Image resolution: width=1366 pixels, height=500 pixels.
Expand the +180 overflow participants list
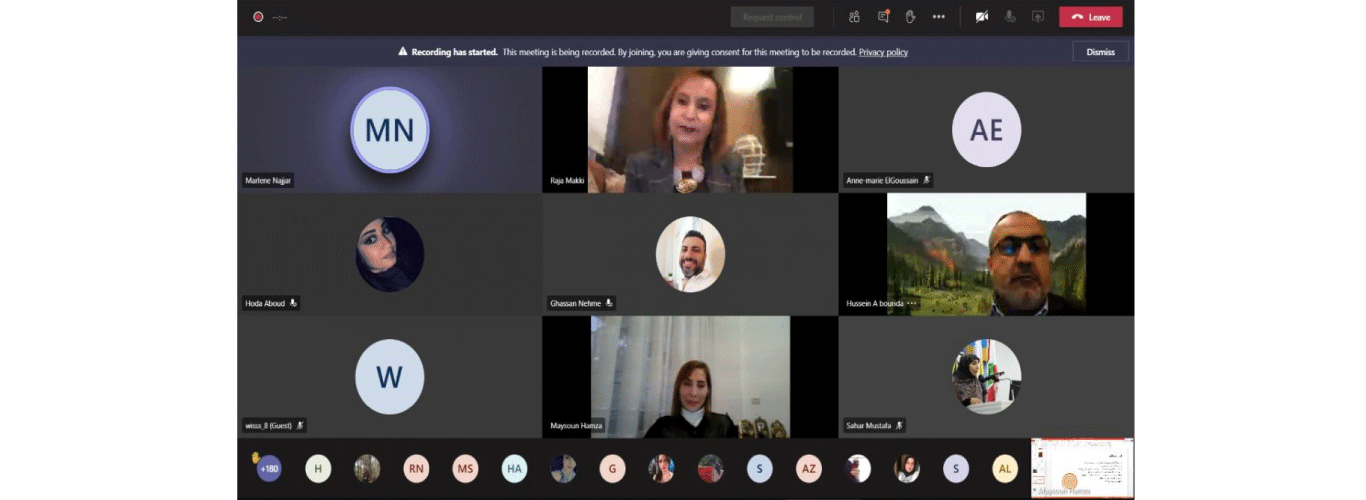(x=268, y=468)
